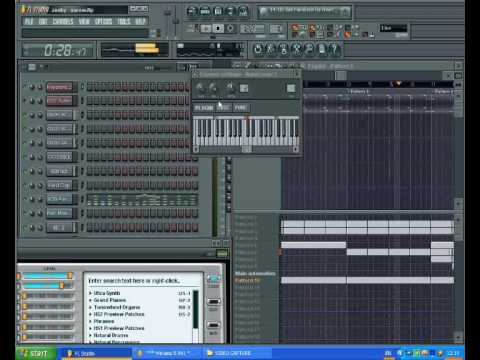Viewport: 480px width, 360px height.
Task: Click the transport Play button
Action: click(x=206, y=29)
